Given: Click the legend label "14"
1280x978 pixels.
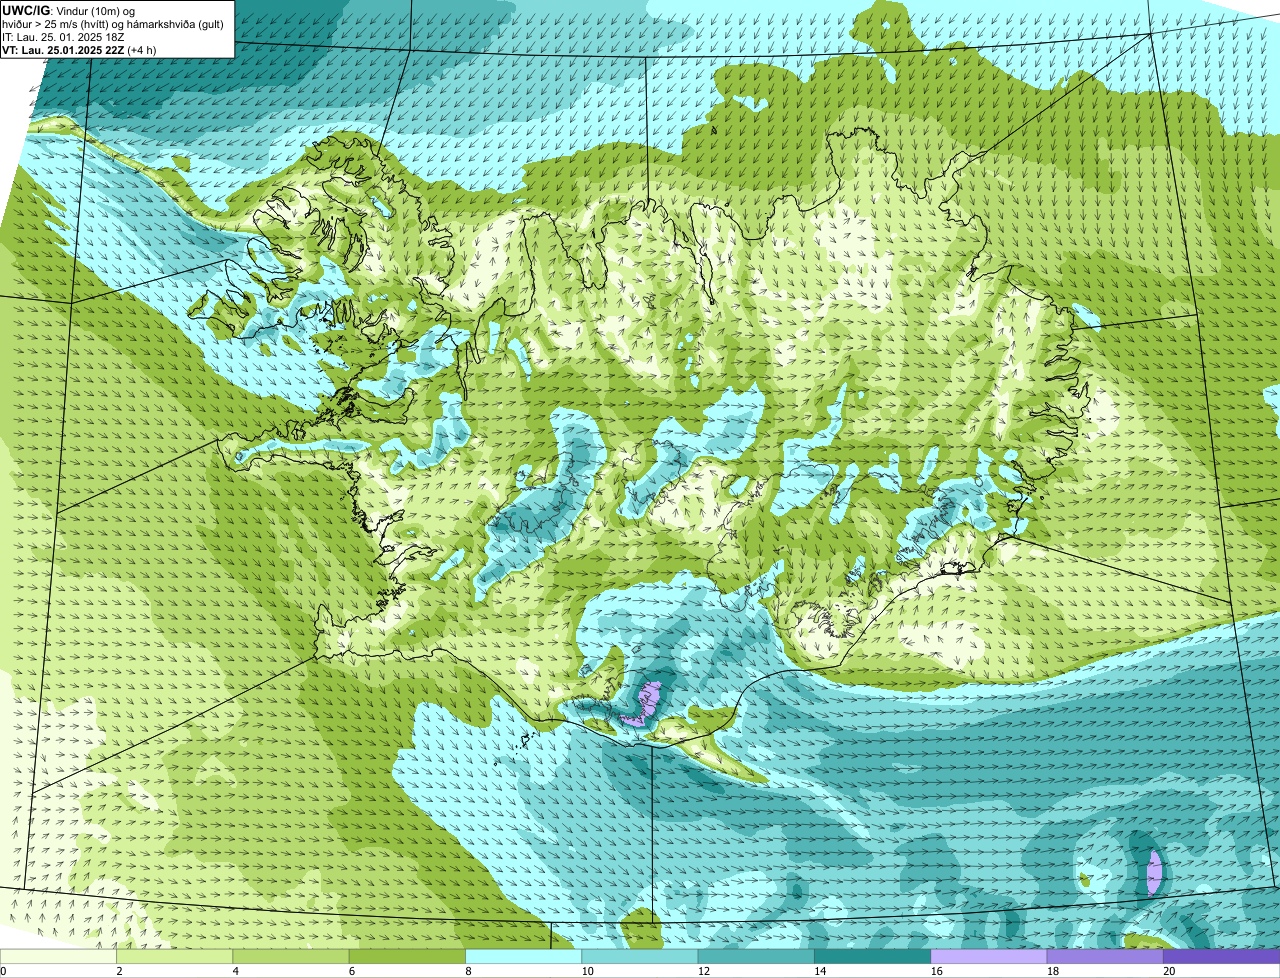Looking at the screenshot, I should [x=820, y=971].
